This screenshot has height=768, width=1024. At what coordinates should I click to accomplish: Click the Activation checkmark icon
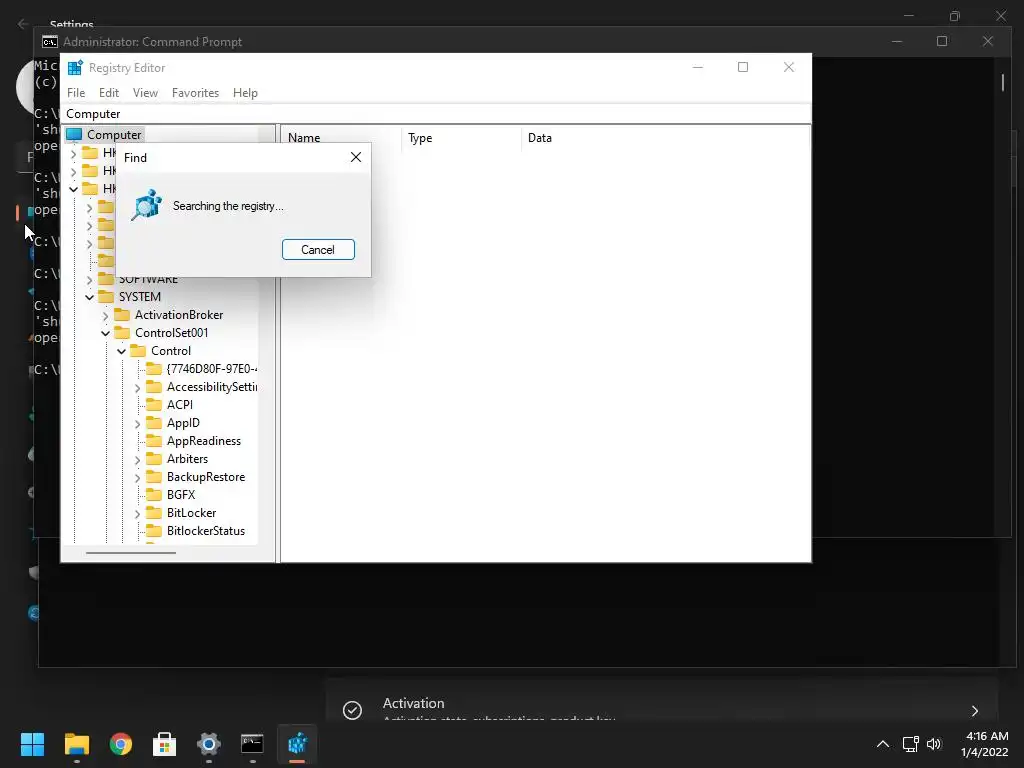click(x=352, y=710)
